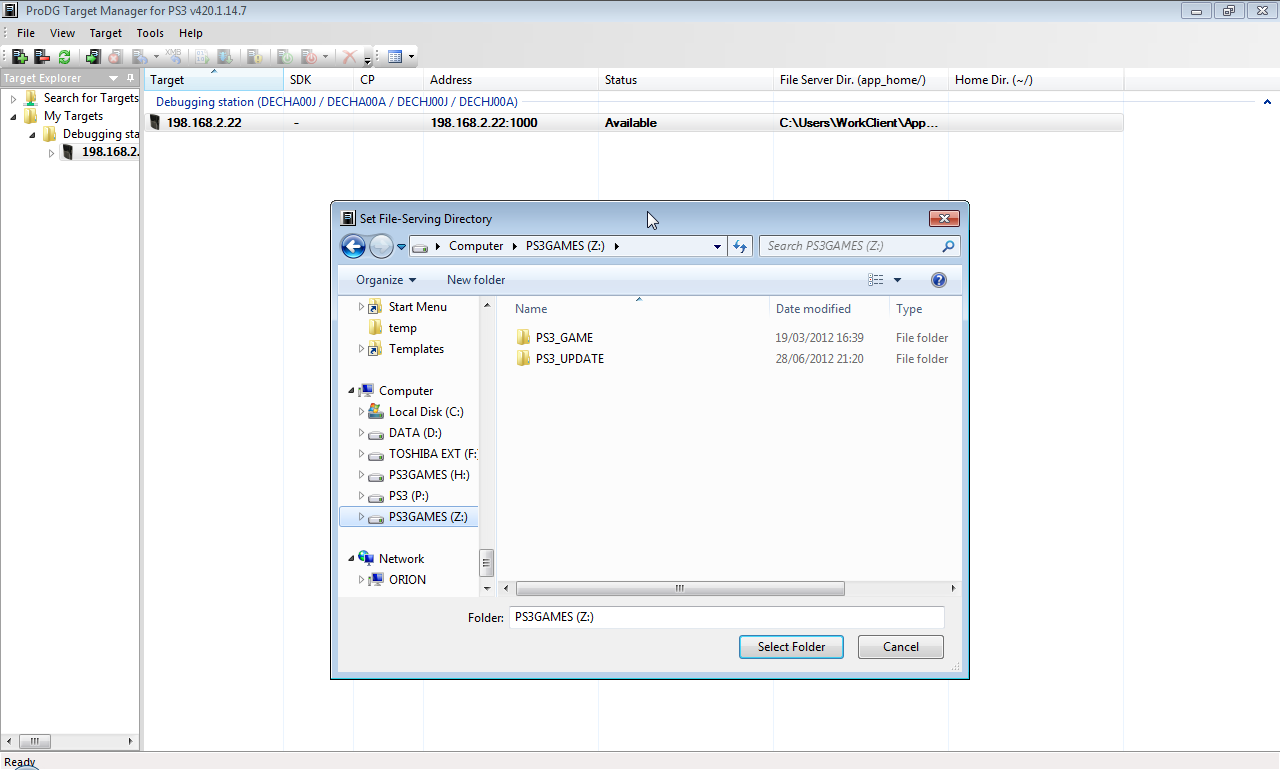1280x770 pixels.
Task: Select the 198.168.2.22 row in the target list
Action: tap(634, 123)
